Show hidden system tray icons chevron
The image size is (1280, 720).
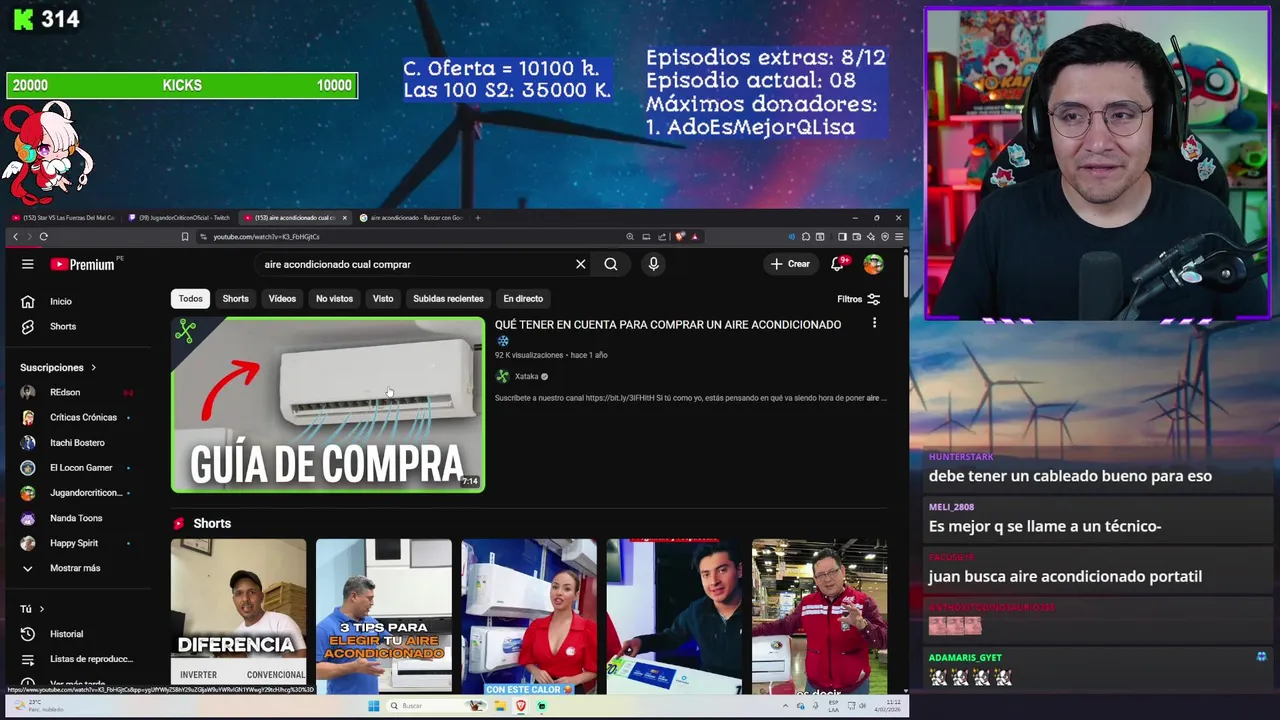click(786, 706)
